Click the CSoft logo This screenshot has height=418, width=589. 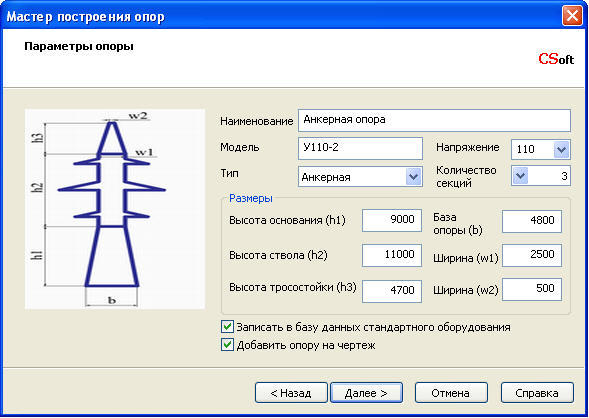(x=556, y=59)
